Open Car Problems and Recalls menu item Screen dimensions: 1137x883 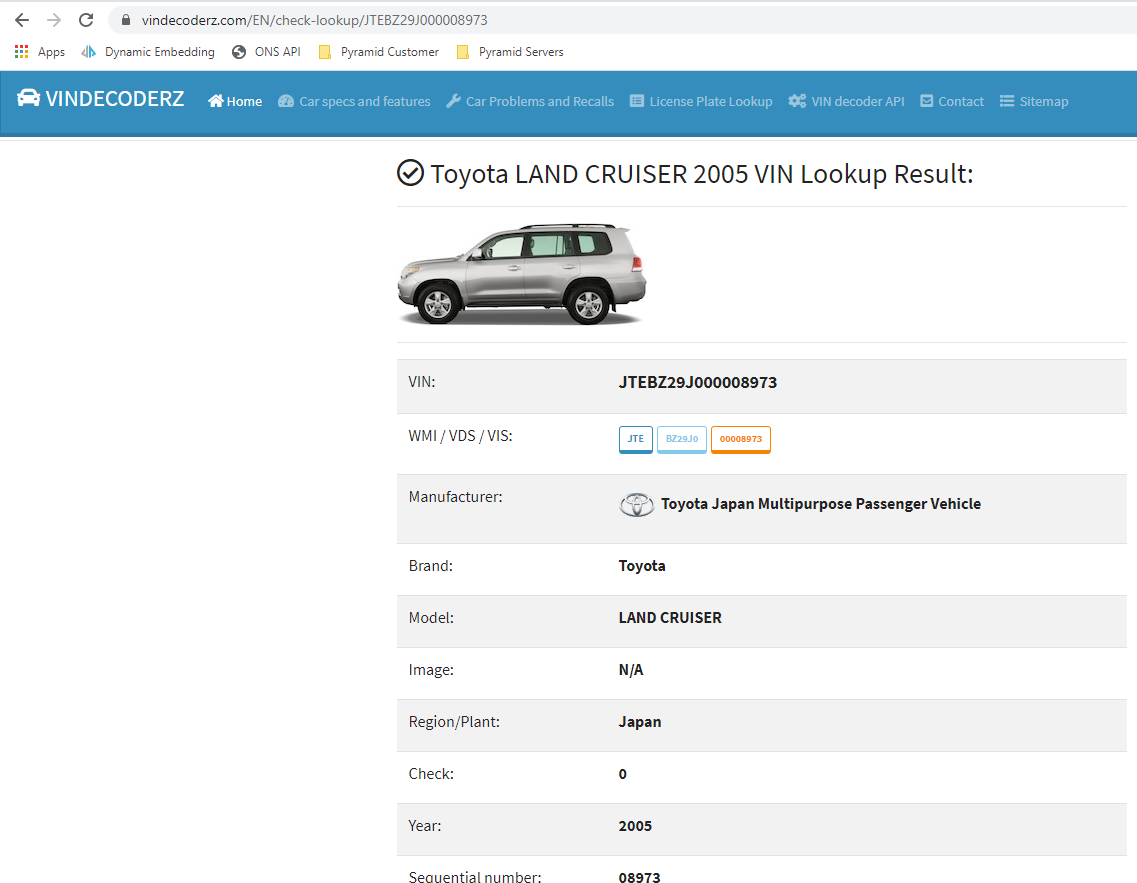tap(530, 101)
